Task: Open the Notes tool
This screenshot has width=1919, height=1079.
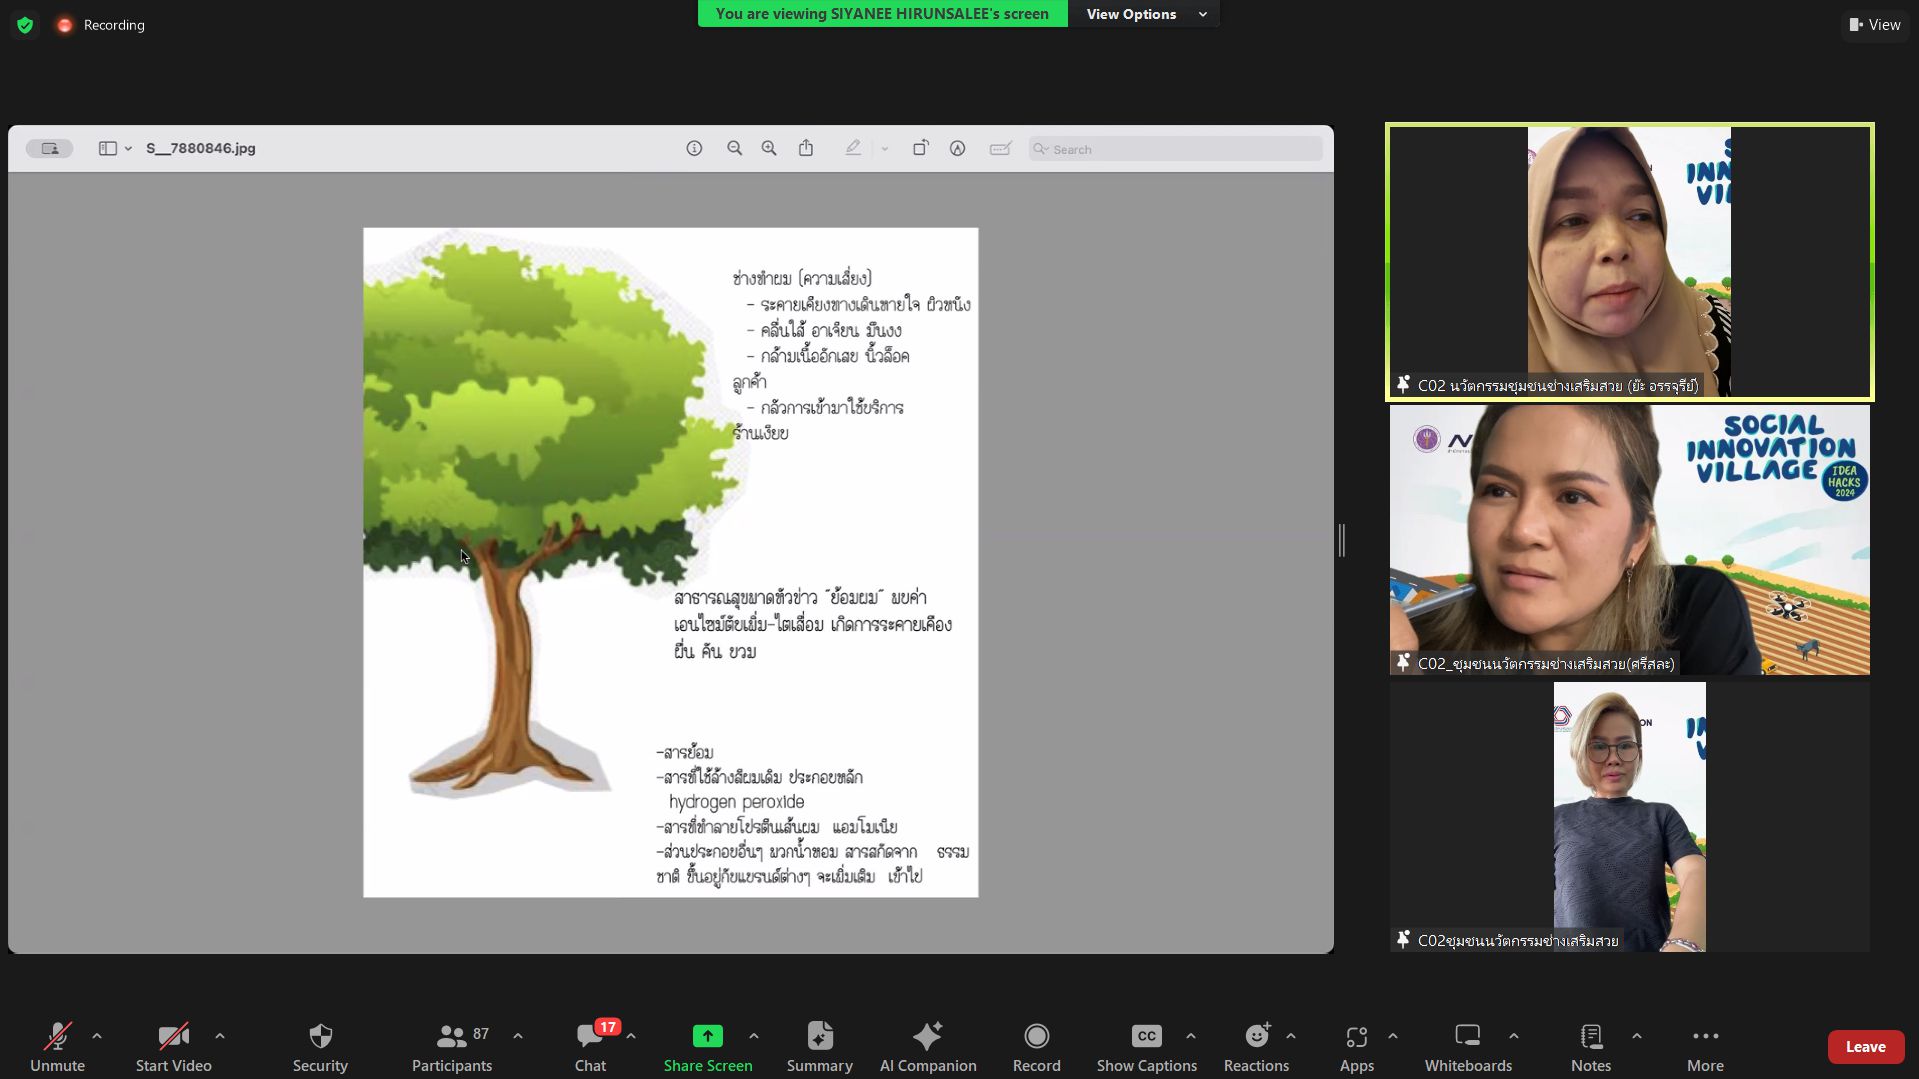Action: 1590,1046
